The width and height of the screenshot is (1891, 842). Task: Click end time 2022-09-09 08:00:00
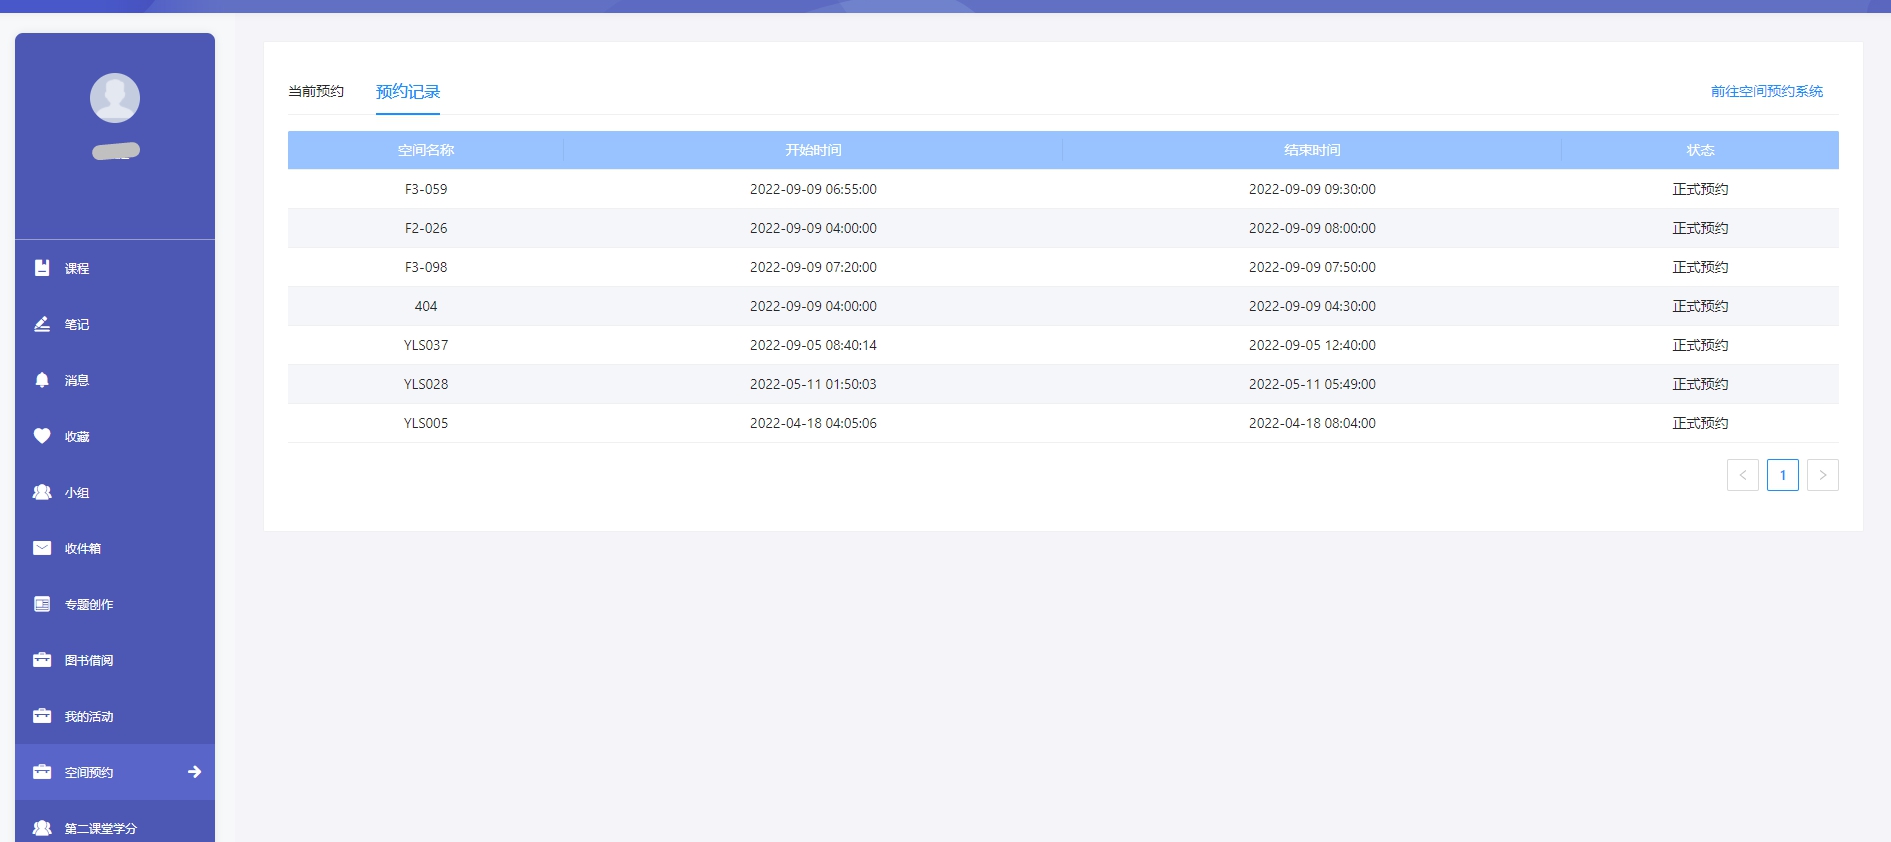coord(1312,228)
